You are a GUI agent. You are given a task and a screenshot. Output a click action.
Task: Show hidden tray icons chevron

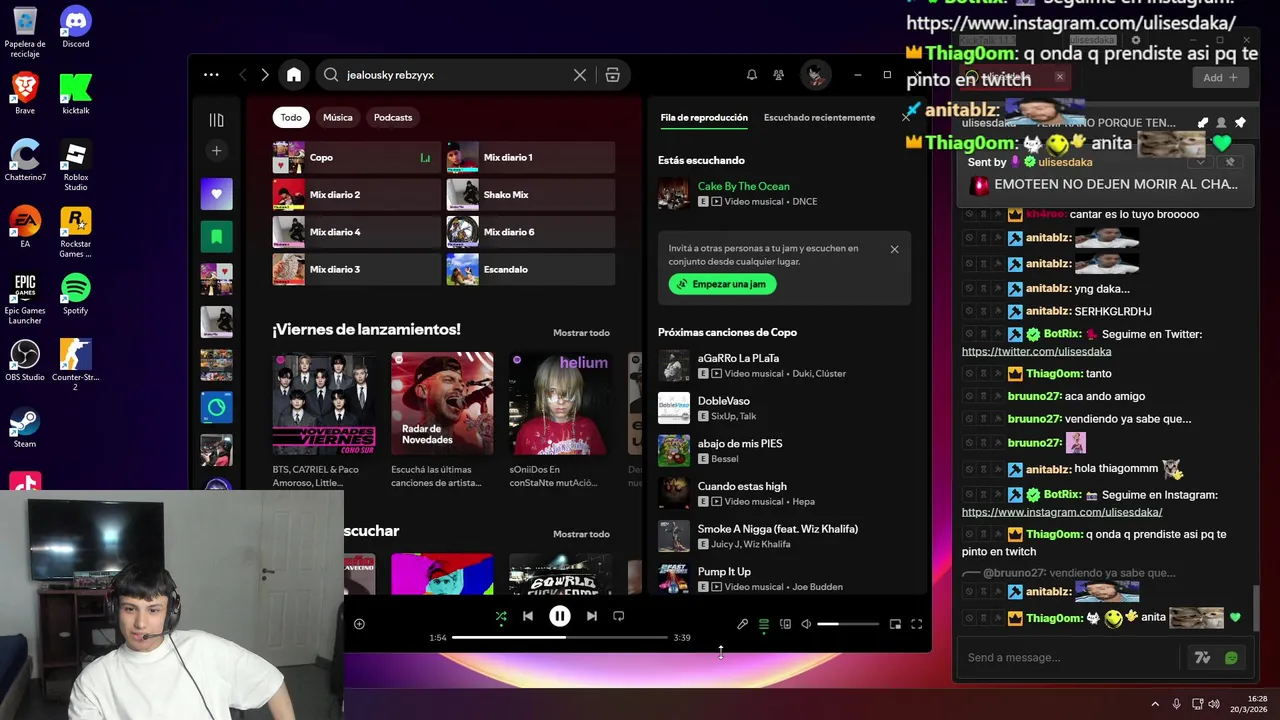click(1155, 704)
